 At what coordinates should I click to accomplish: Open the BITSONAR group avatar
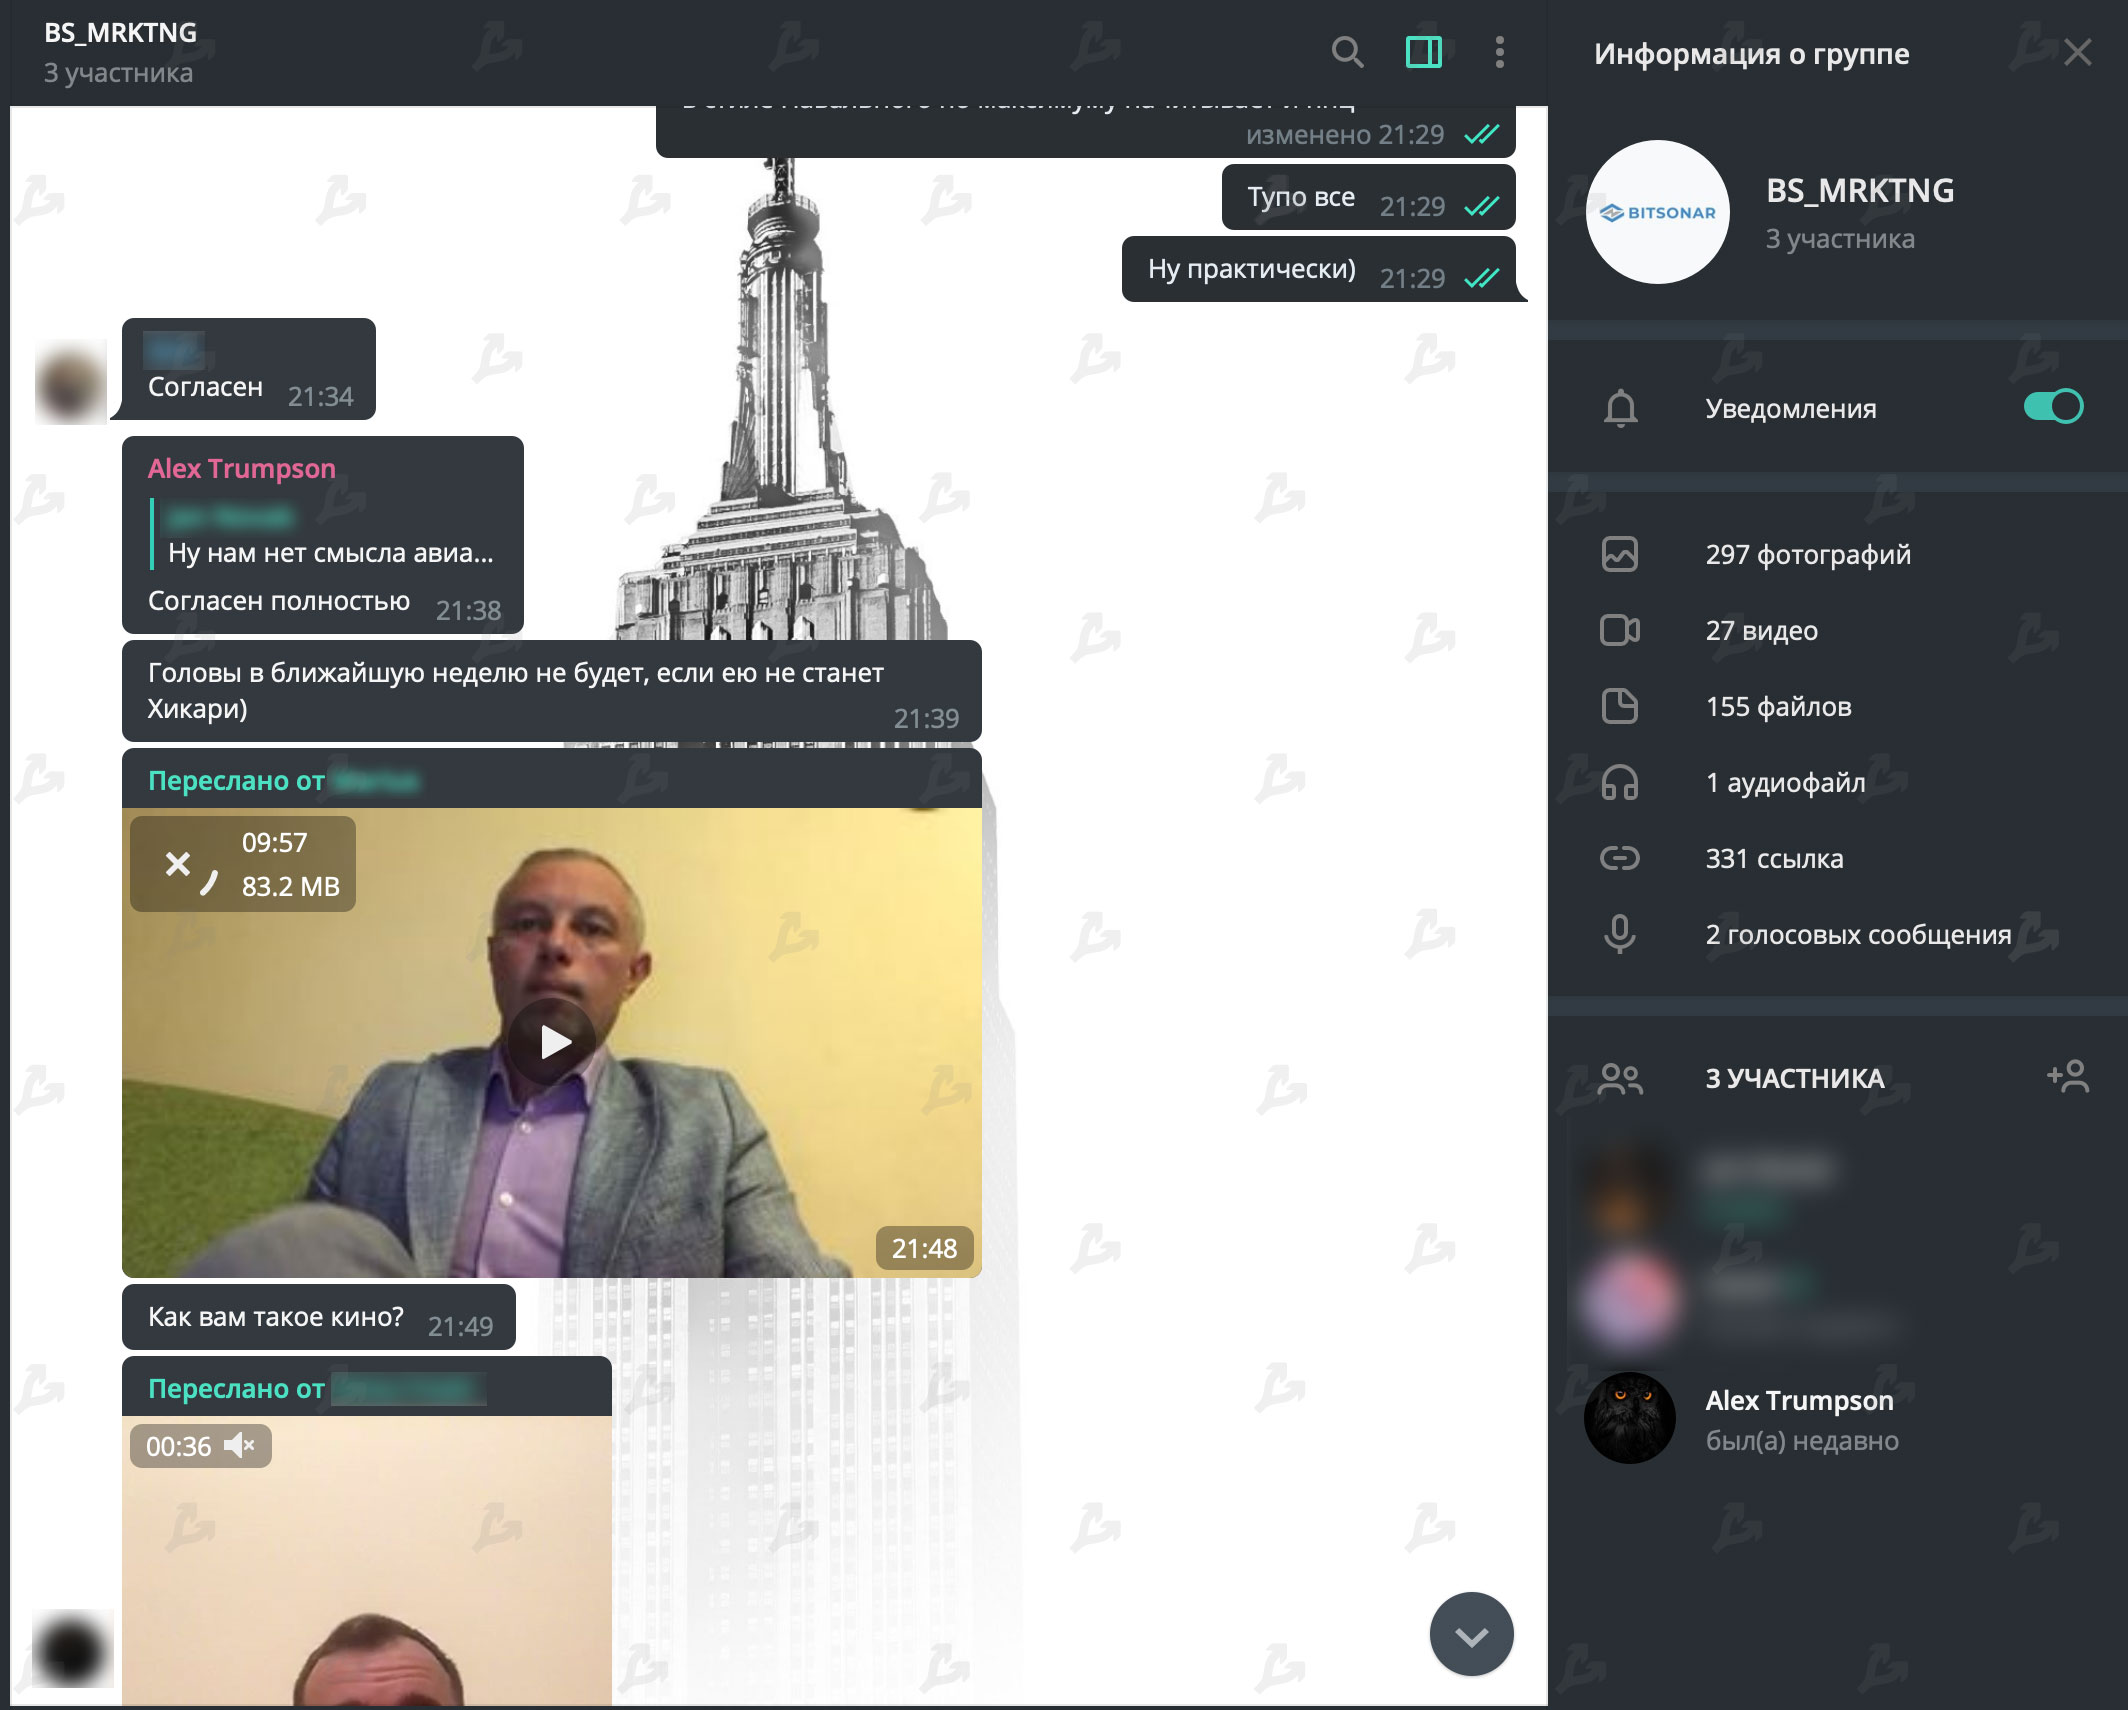pyautogui.click(x=1657, y=212)
